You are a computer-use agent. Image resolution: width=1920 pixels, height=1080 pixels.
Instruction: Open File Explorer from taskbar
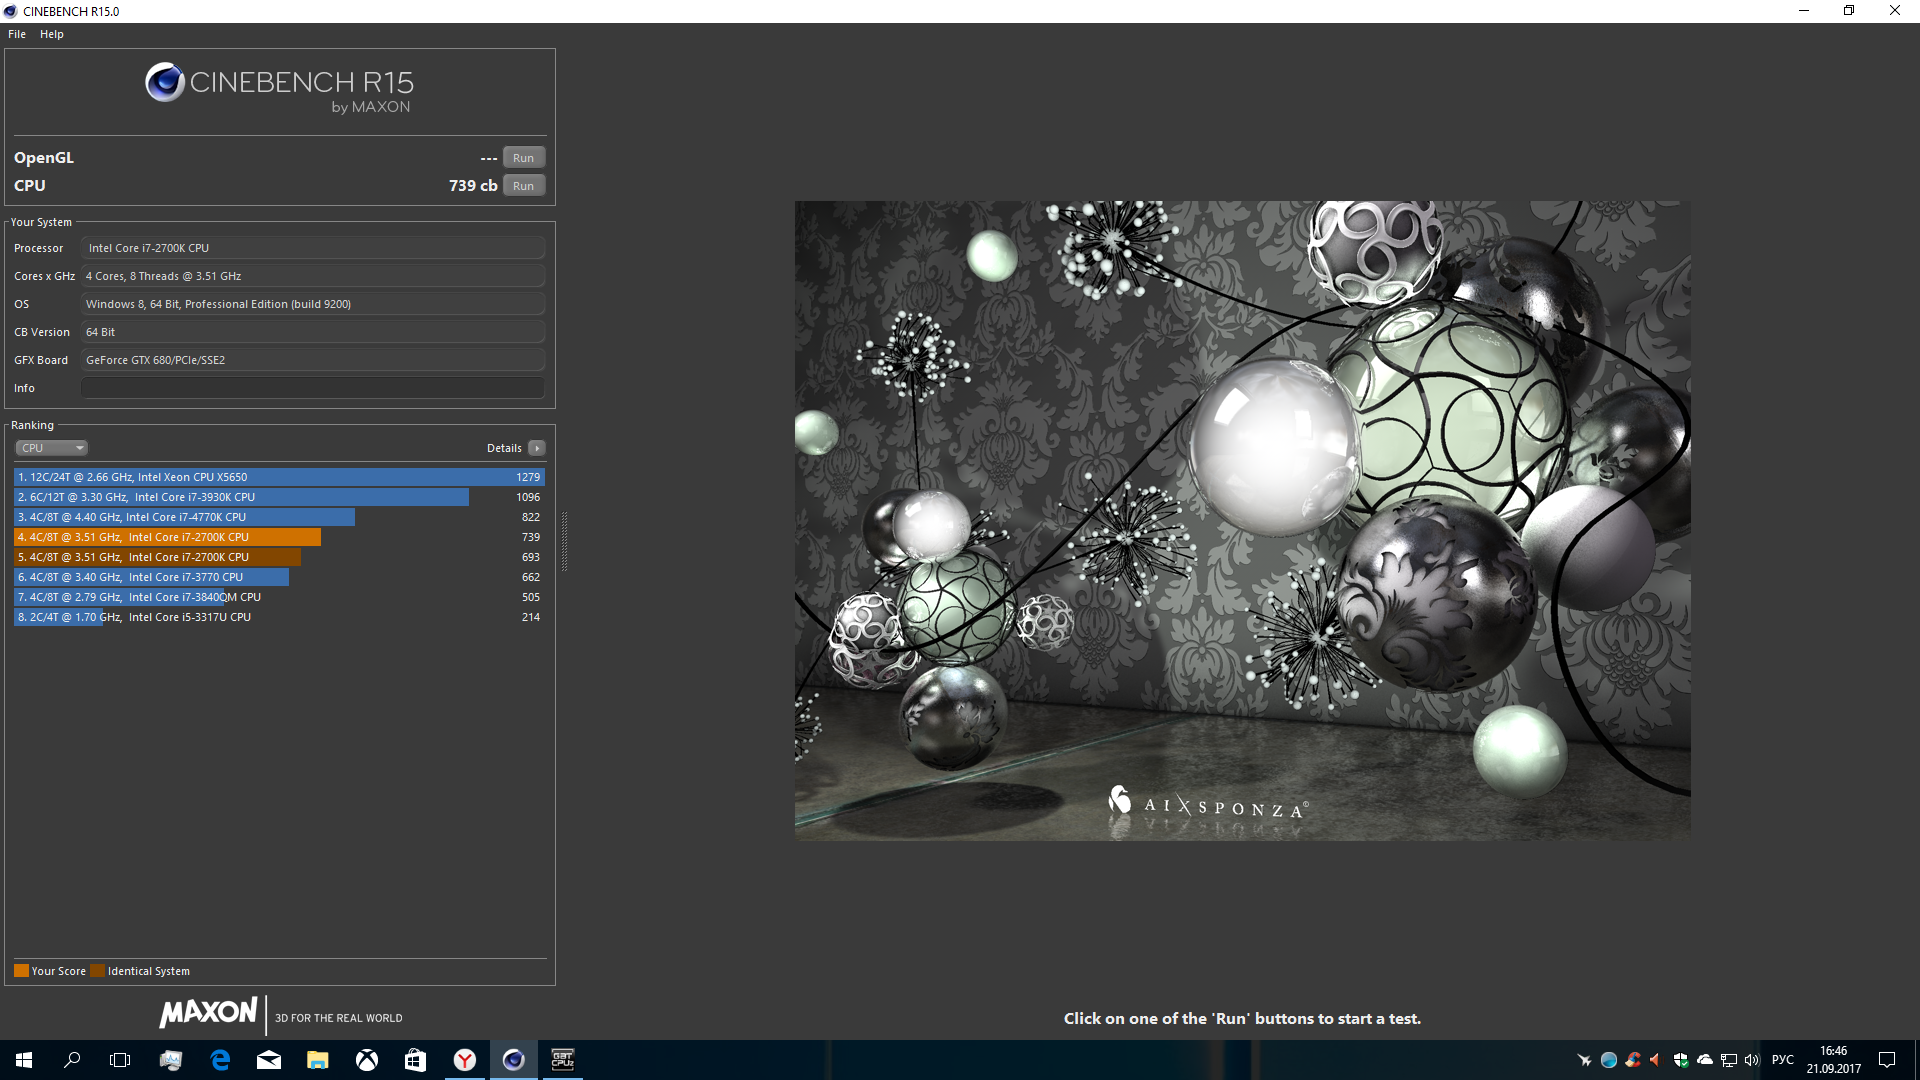coord(318,1060)
